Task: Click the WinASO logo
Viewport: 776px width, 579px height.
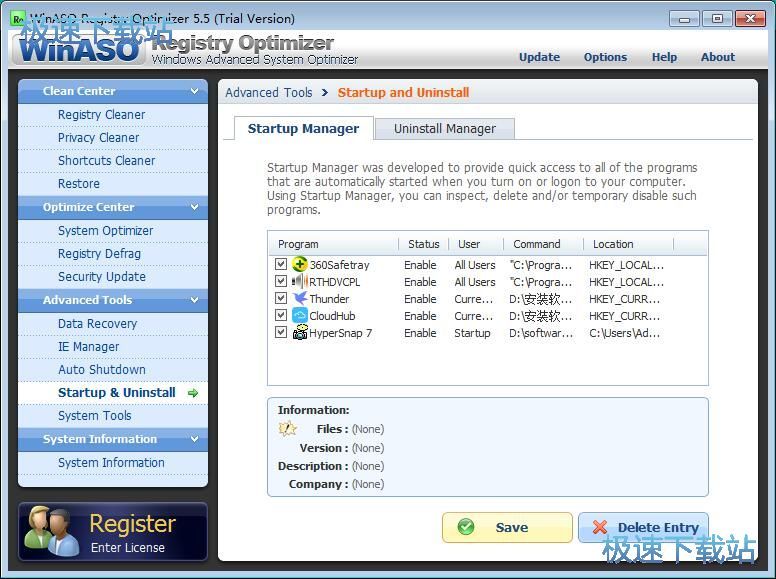Action: pos(79,48)
